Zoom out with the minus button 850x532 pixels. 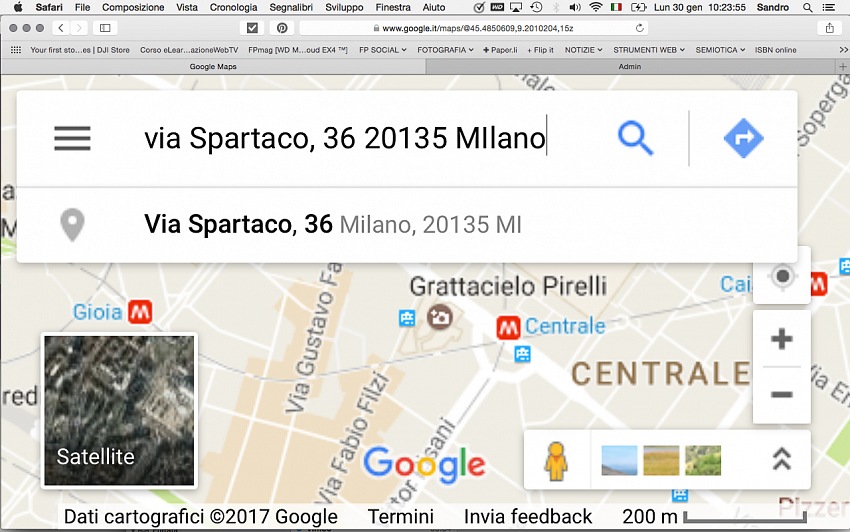(782, 394)
